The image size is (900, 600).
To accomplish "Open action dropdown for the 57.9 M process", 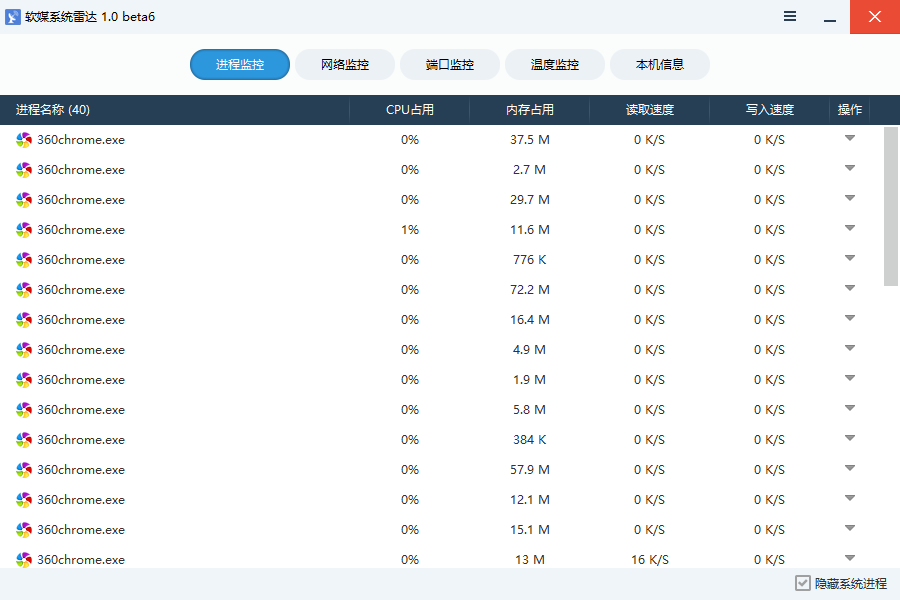I will [x=850, y=468].
